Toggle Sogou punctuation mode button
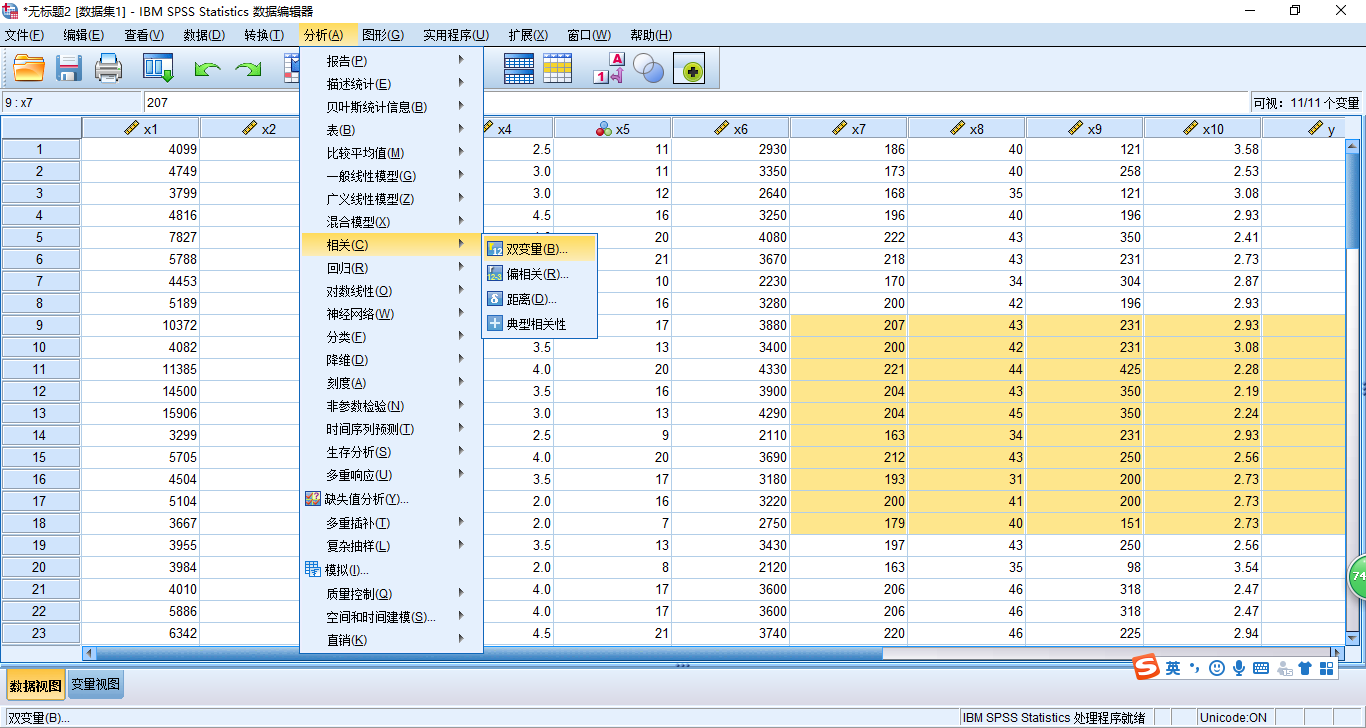Image resolution: width=1366 pixels, height=728 pixels. [1194, 667]
